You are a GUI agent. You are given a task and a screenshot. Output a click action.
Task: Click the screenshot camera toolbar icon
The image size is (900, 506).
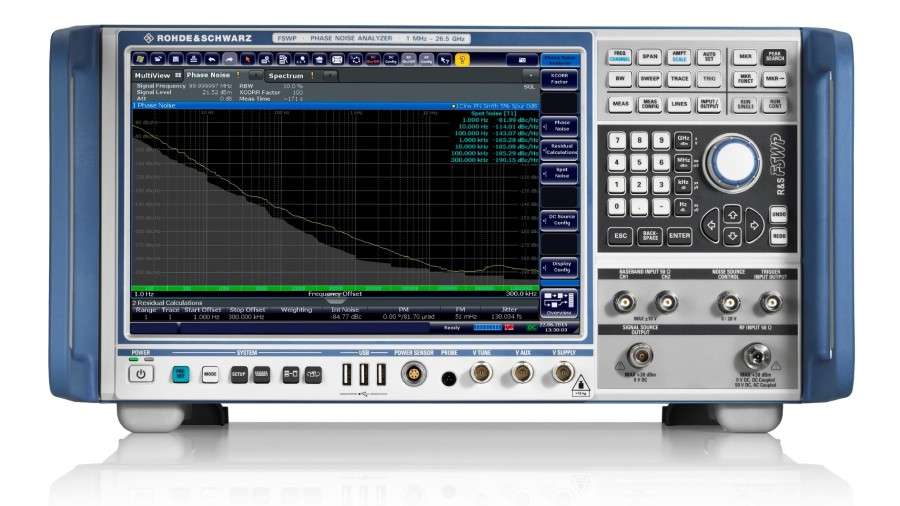pos(522,60)
